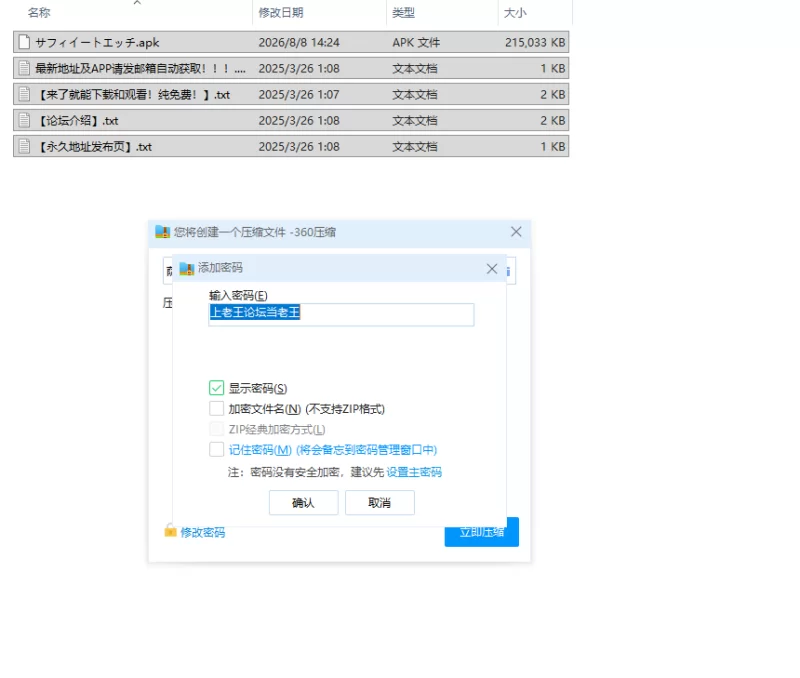Click the 输入密码 password field
800x678 pixels.
point(341,314)
